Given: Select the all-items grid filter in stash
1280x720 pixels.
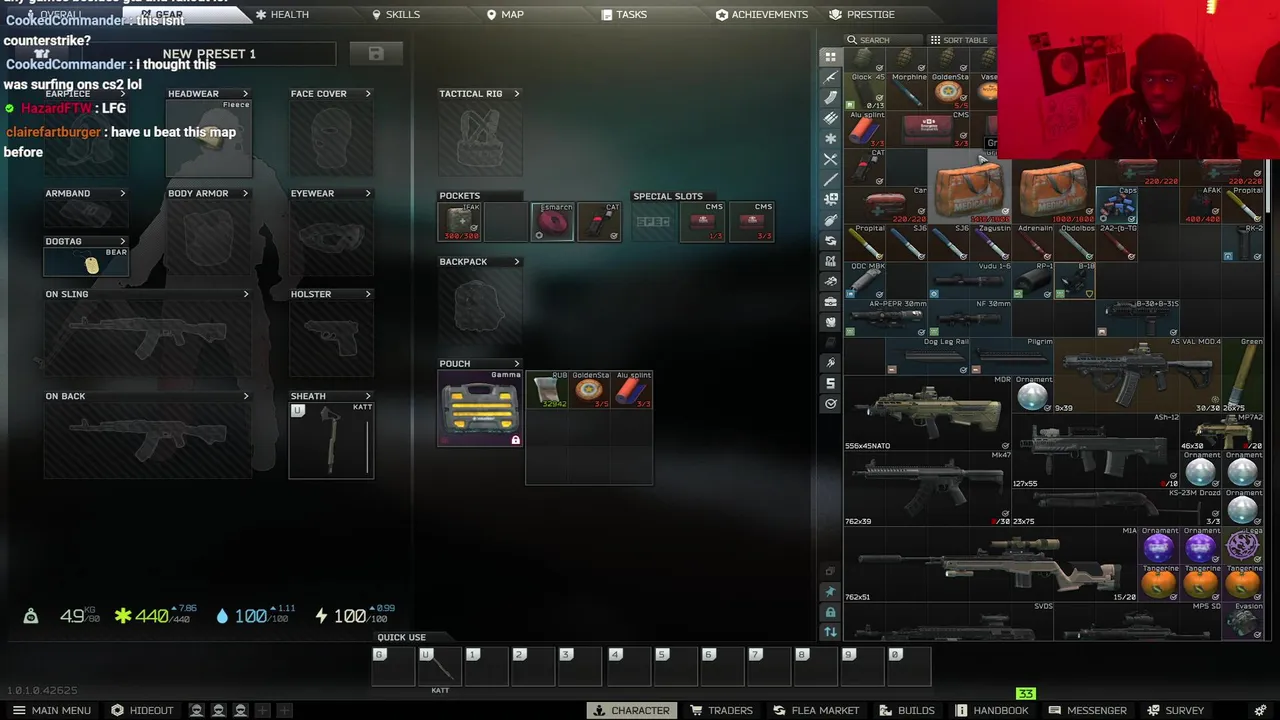Looking at the screenshot, I should point(830,57).
